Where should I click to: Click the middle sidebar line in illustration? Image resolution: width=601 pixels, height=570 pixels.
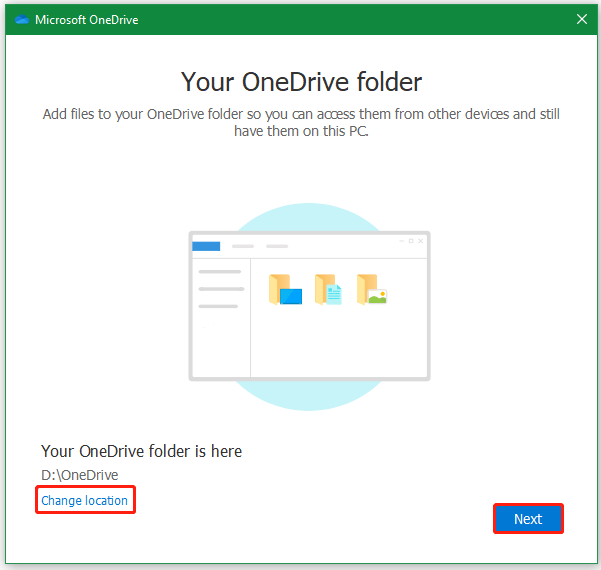click(x=220, y=289)
